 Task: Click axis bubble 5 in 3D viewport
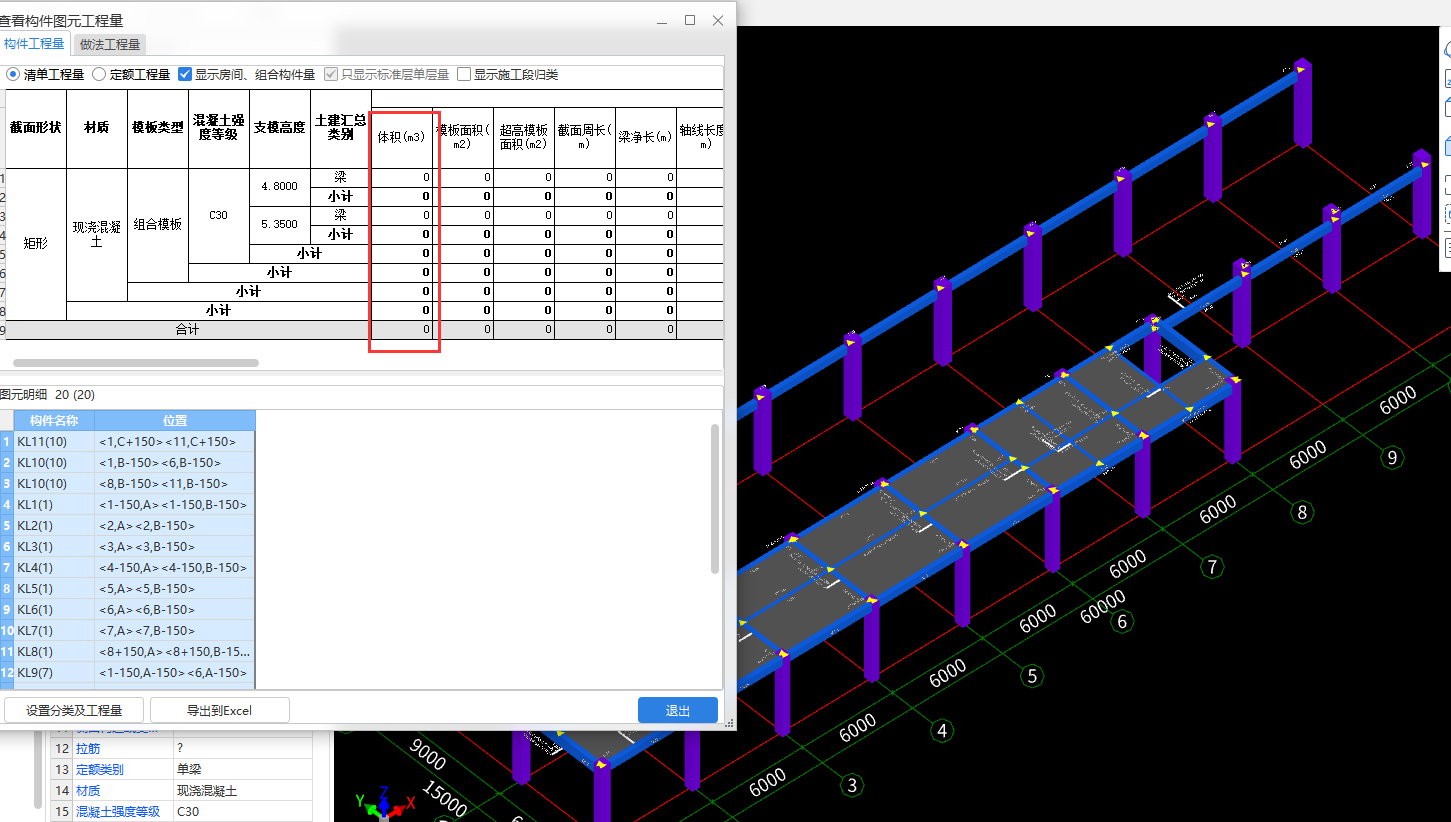tap(1032, 676)
